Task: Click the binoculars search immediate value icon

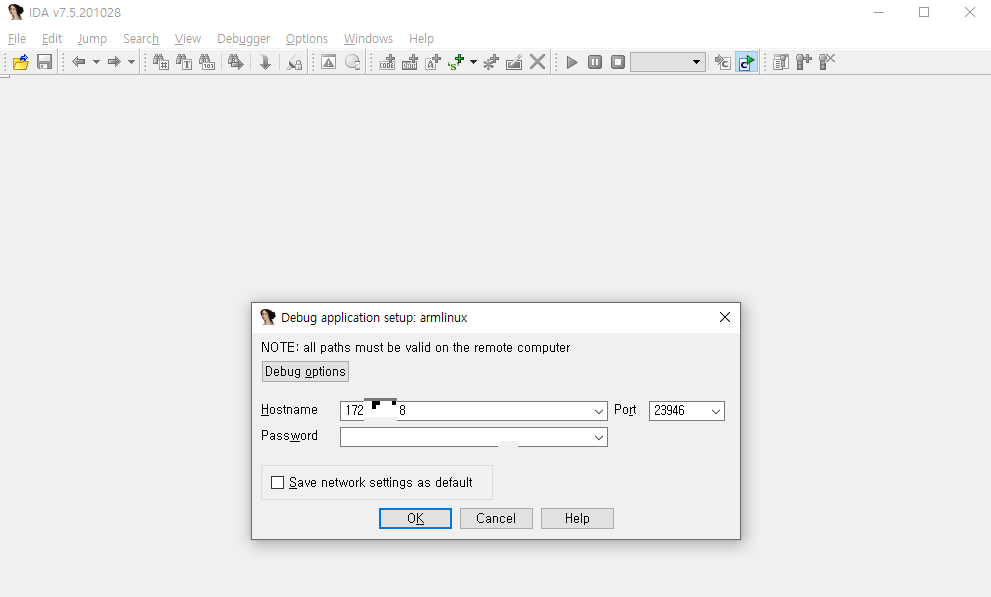Action: (161, 62)
